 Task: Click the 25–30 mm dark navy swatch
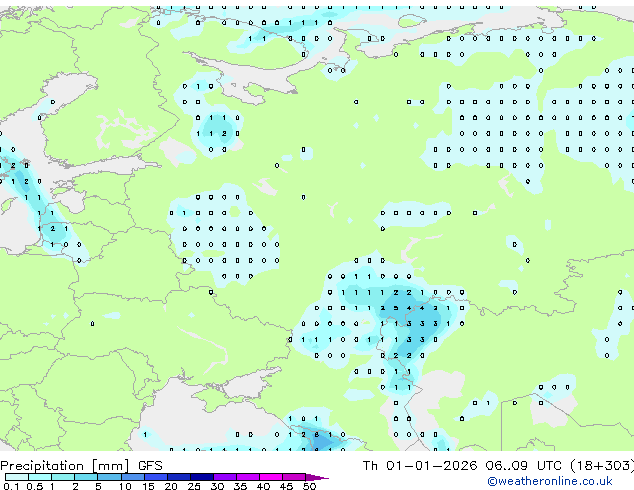[x=202, y=477]
